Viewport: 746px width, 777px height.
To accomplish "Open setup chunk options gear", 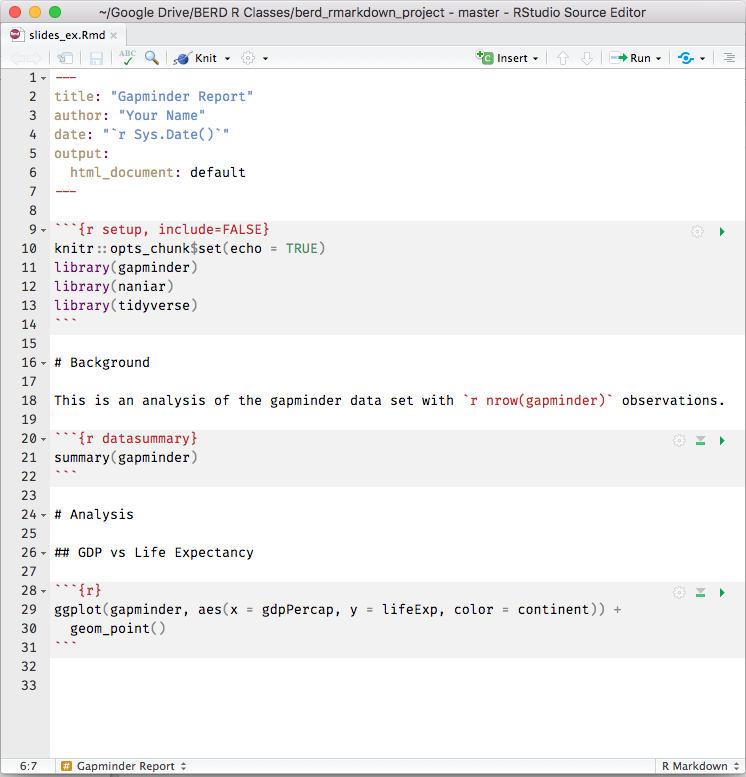I will [x=697, y=231].
